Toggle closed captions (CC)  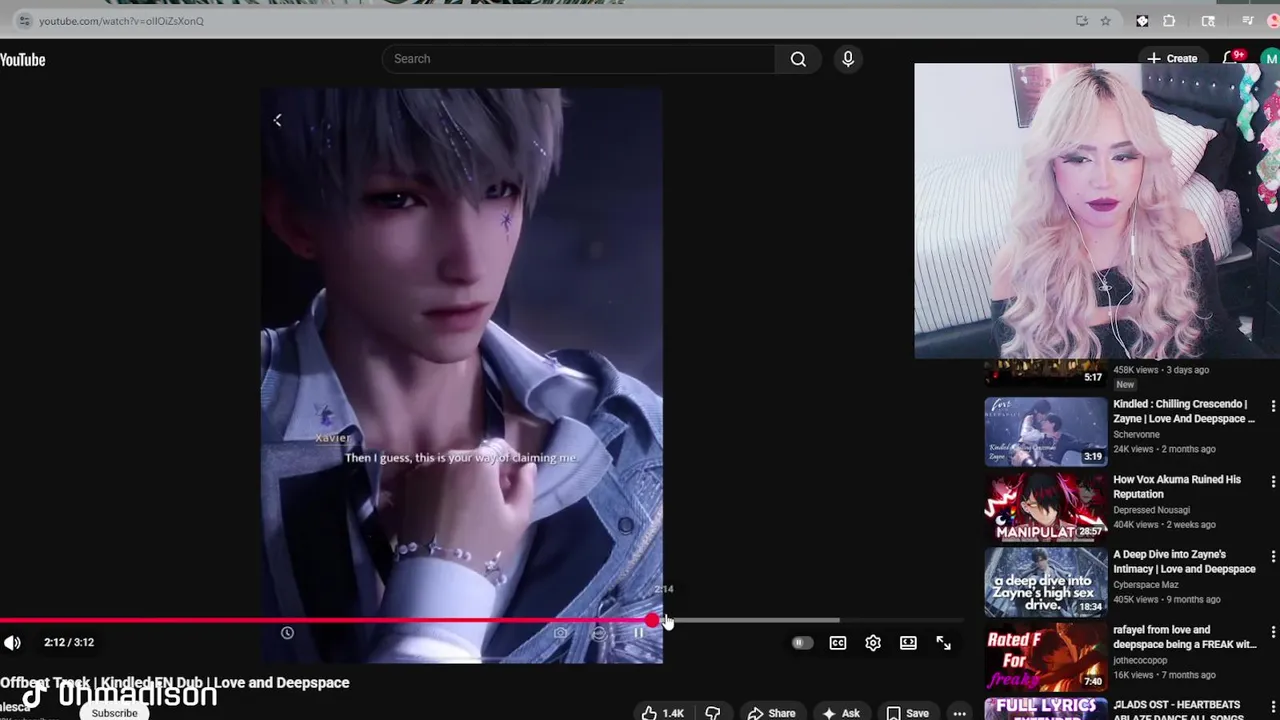point(838,643)
